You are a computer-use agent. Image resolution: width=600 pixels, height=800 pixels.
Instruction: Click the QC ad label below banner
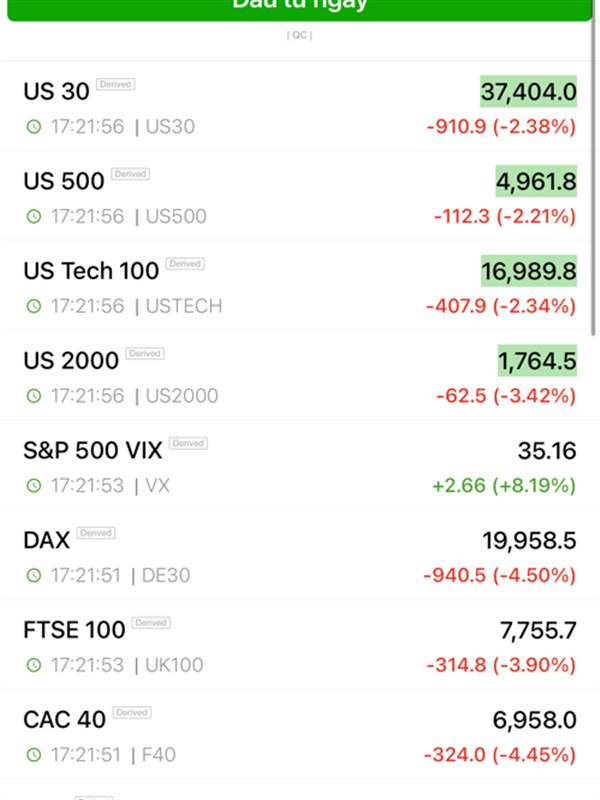click(300, 35)
